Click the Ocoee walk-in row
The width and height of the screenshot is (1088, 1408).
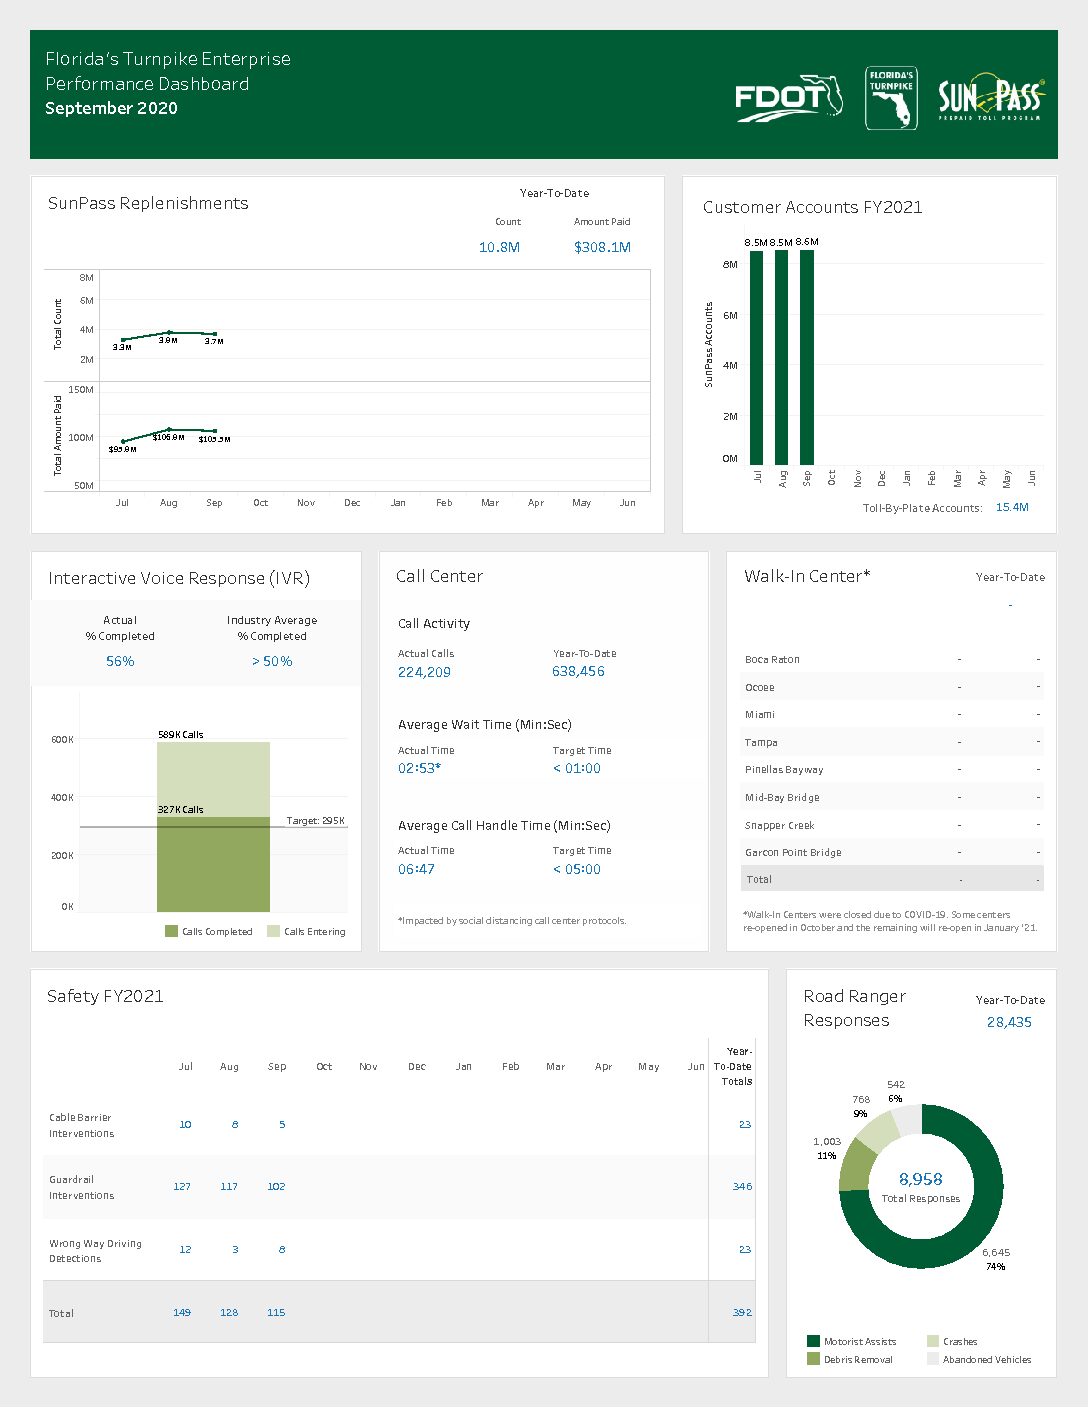click(x=893, y=687)
